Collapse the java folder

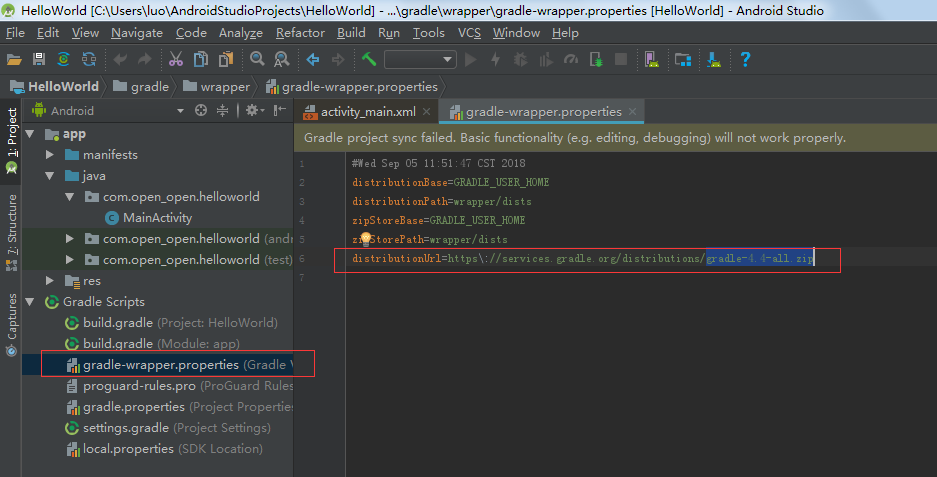pyautogui.click(x=50, y=176)
